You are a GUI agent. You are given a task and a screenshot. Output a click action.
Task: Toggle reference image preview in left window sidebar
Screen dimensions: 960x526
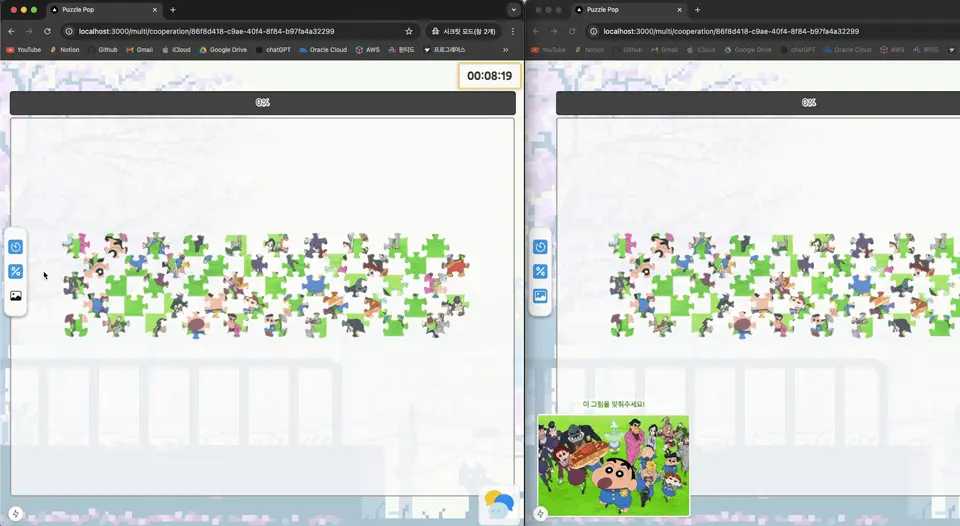pos(16,296)
